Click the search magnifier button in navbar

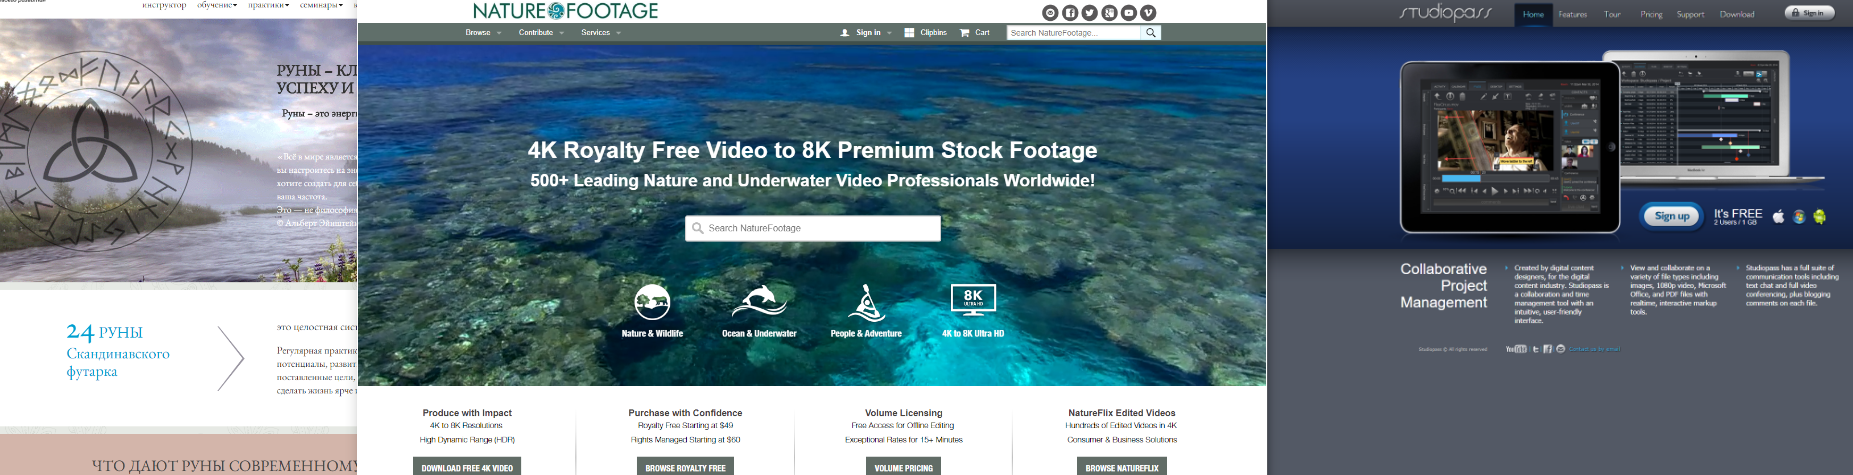tap(1151, 33)
